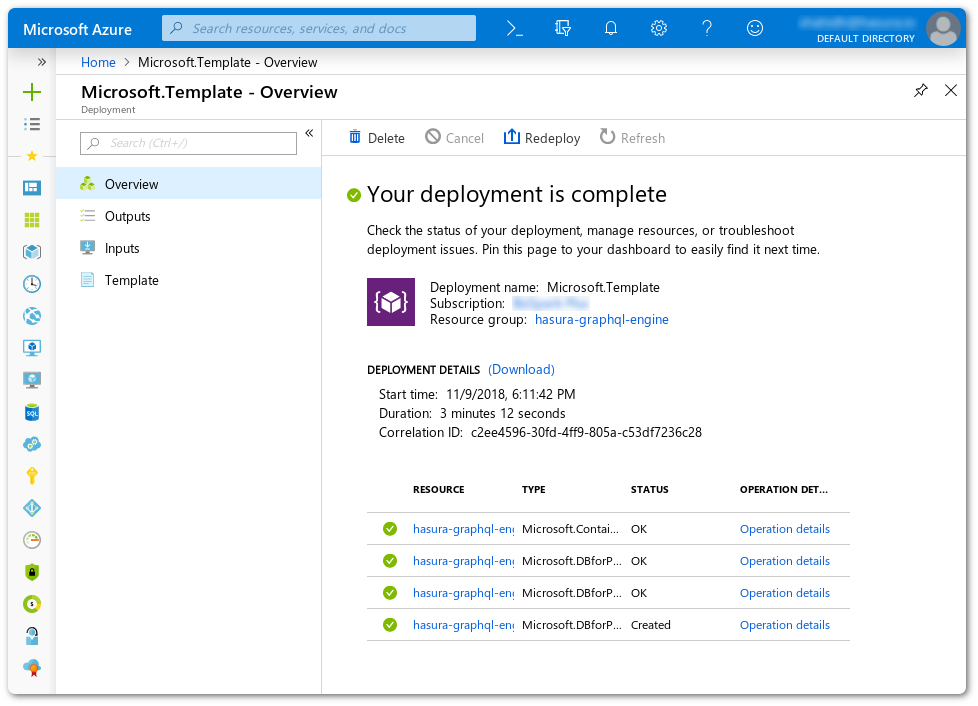Click the DEFAULT DIRECTORY account label
This screenshot has width=978, height=706.
click(866, 39)
